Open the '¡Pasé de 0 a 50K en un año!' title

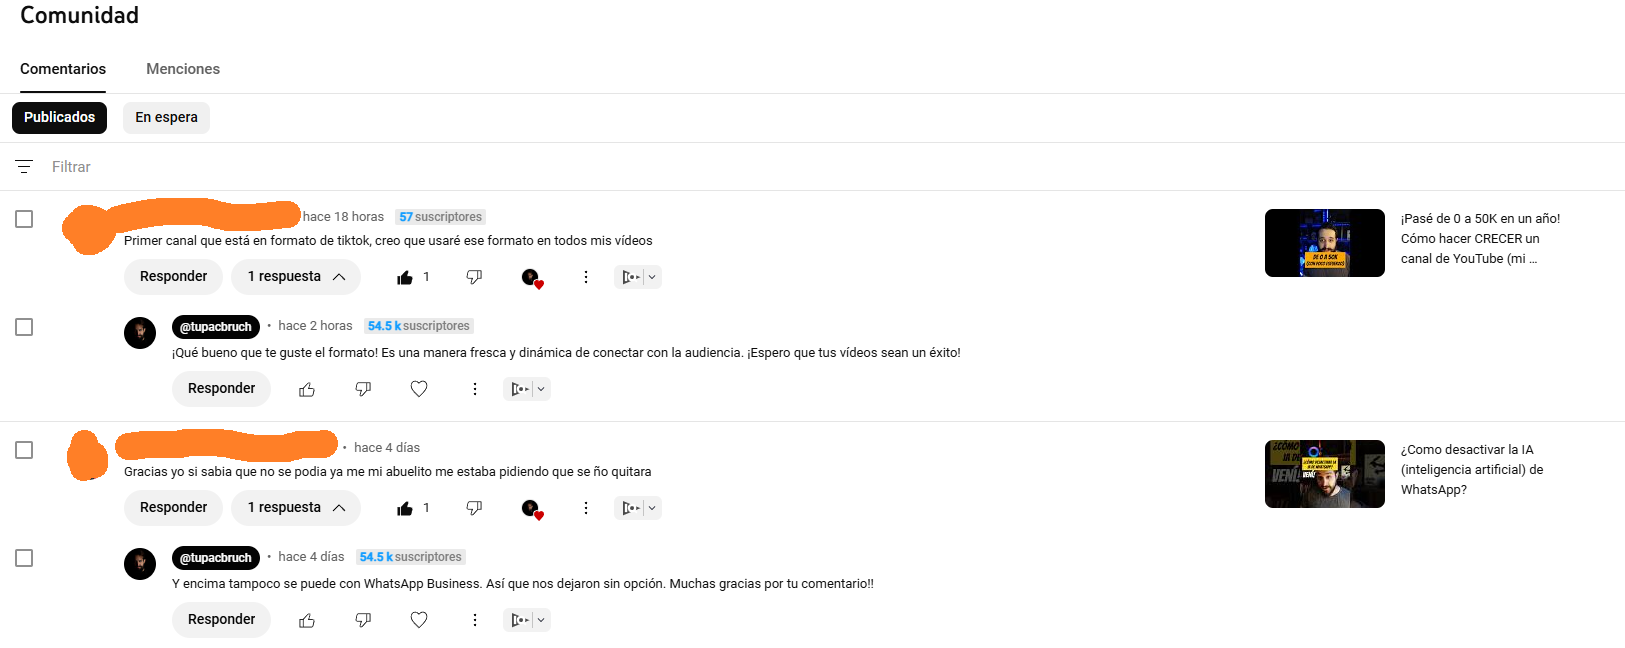click(1480, 239)
